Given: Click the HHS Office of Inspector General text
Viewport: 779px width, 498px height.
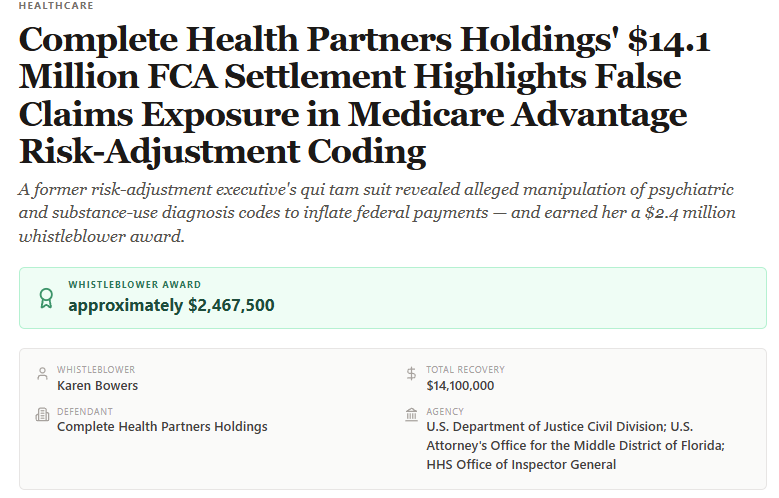Looking at the screenshot, I should [x=521, y=465].
